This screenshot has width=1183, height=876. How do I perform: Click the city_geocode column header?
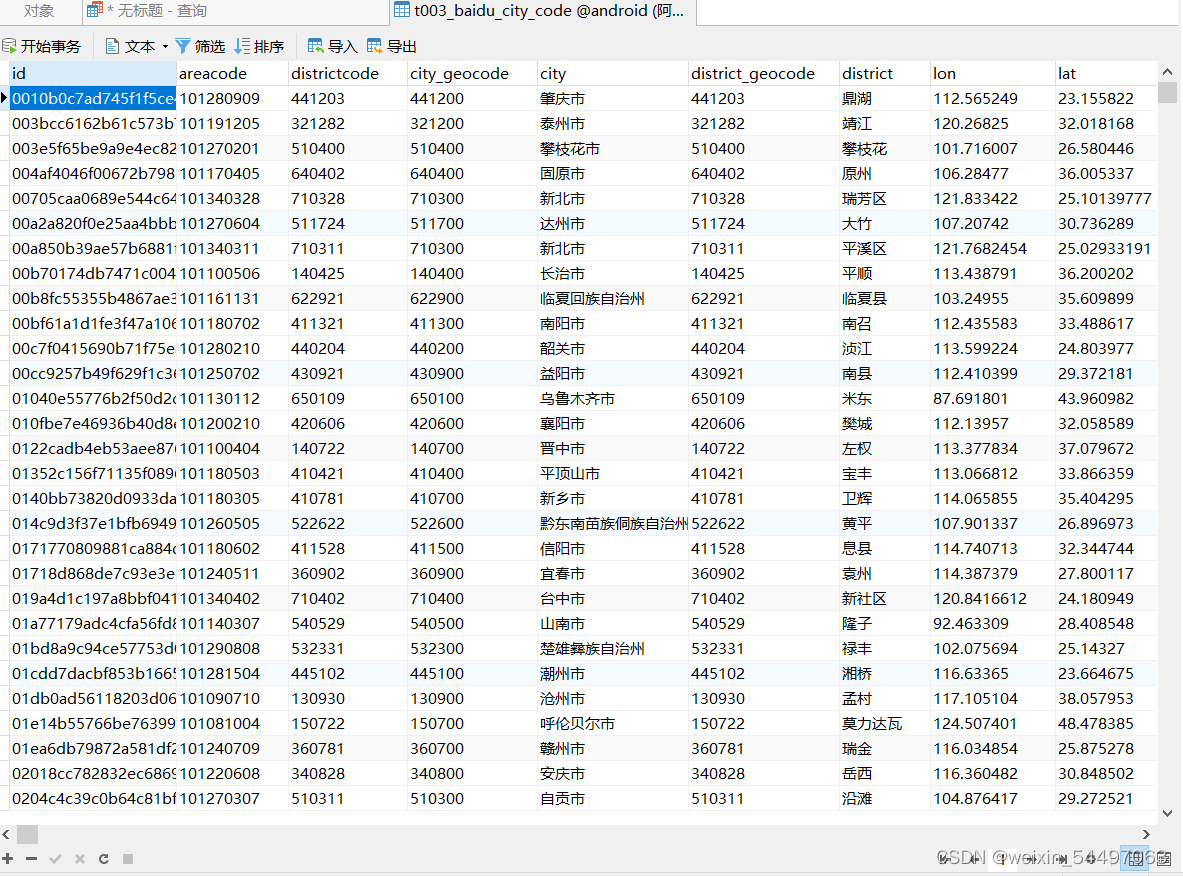[472, 73]
